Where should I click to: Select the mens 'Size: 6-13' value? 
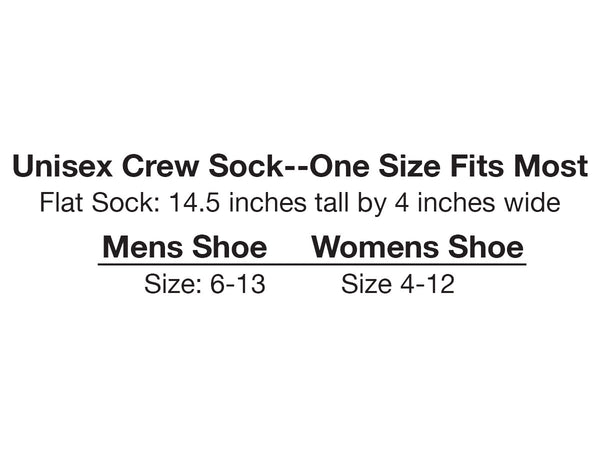point(206,285)
